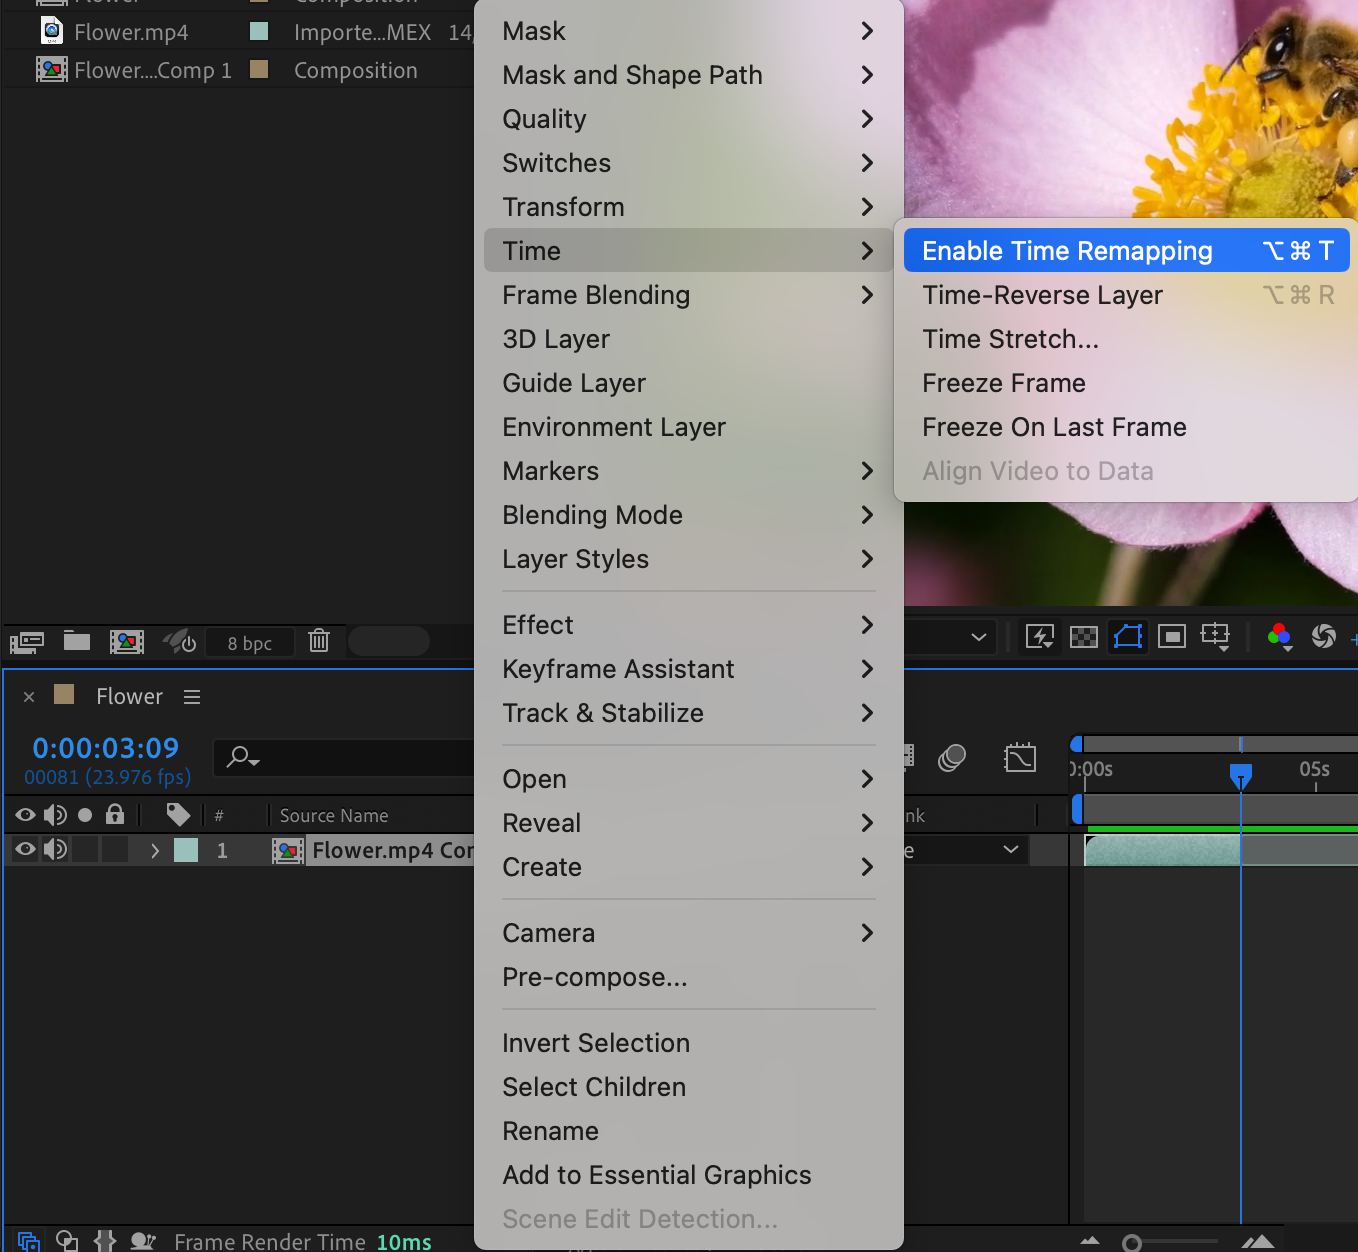Take snapshot with camera shutter icon
This screenshot has height=1252, width=1358.
1323,636
